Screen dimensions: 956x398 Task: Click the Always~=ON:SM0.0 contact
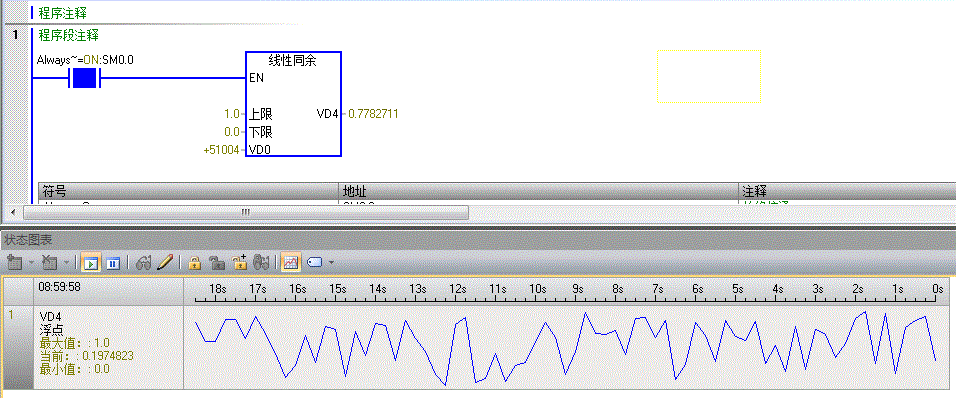[x=85, y=78]
